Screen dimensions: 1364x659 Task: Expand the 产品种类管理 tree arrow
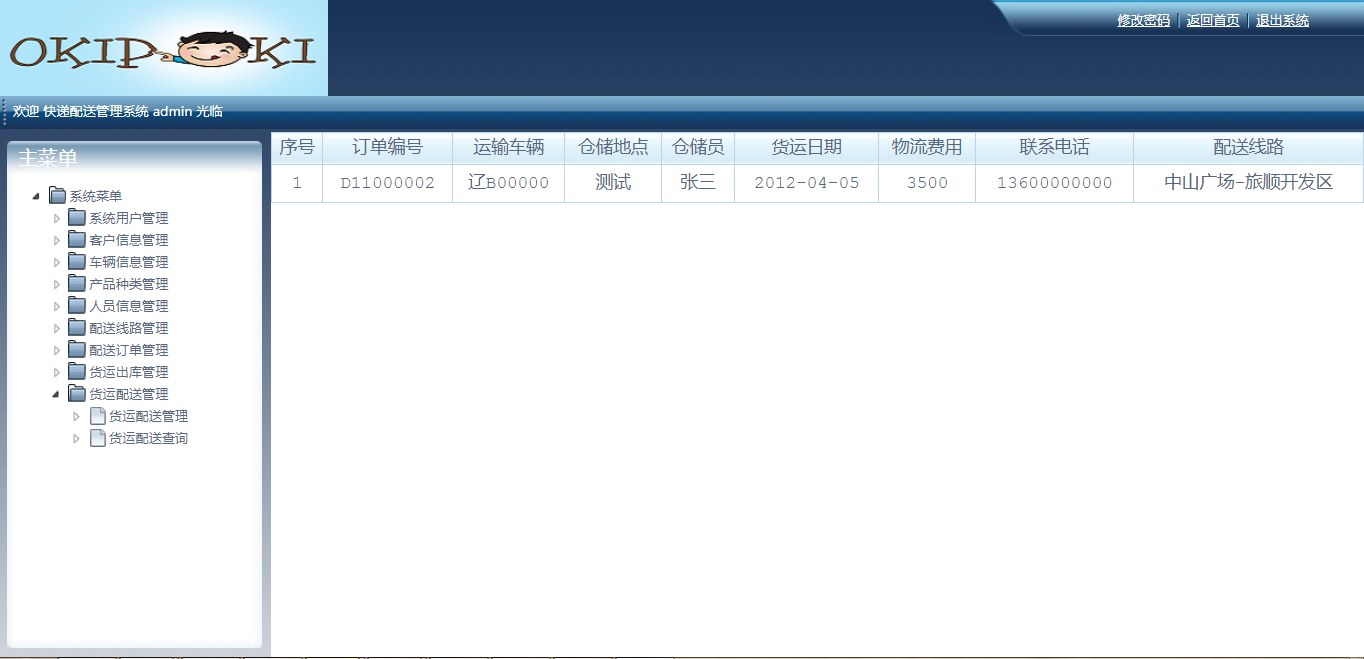pos(57,284)
